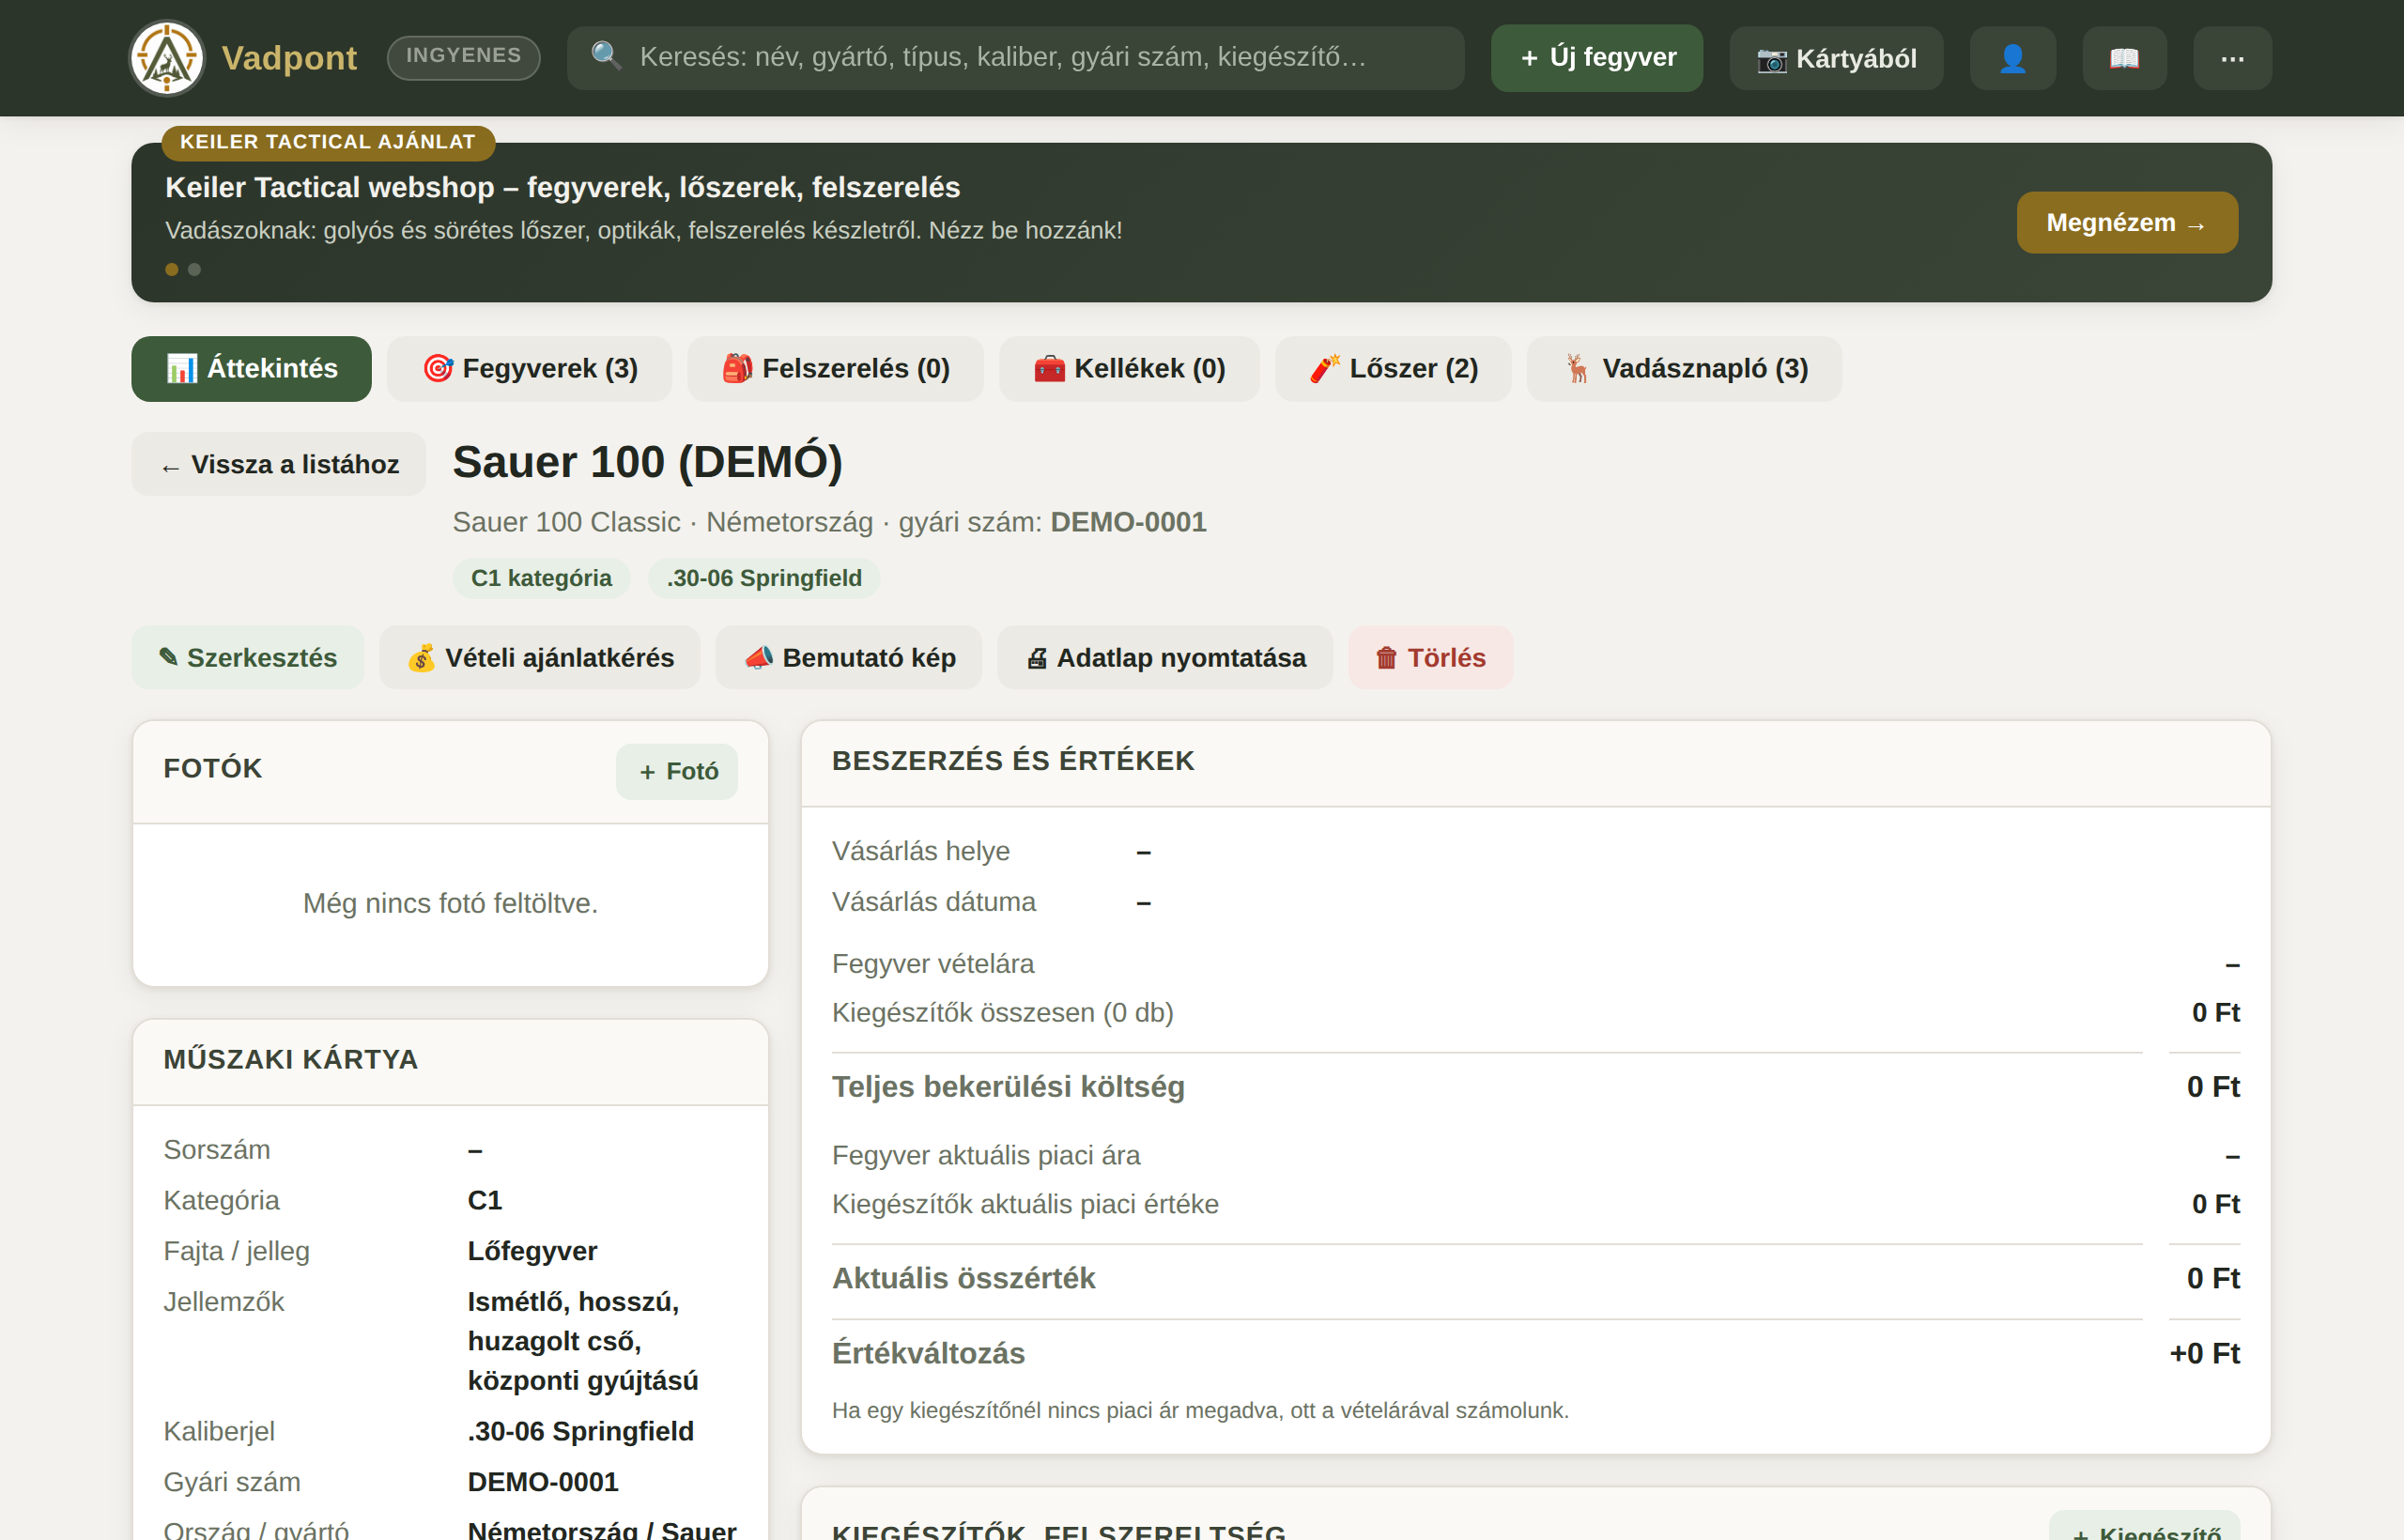The height and width of the screenshot is (1540, 2404).
Task: Click the BESZERZÉS ÉS ÉRTÉKEK heading
Action: 1014,760
